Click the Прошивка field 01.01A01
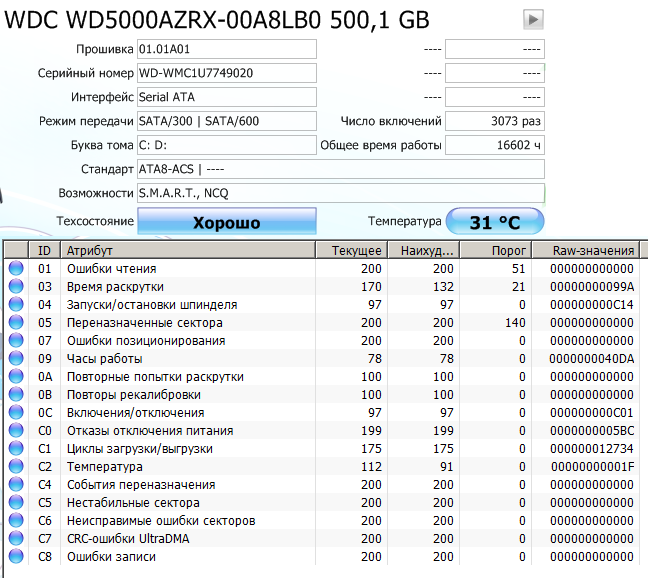 pos(227,49)
